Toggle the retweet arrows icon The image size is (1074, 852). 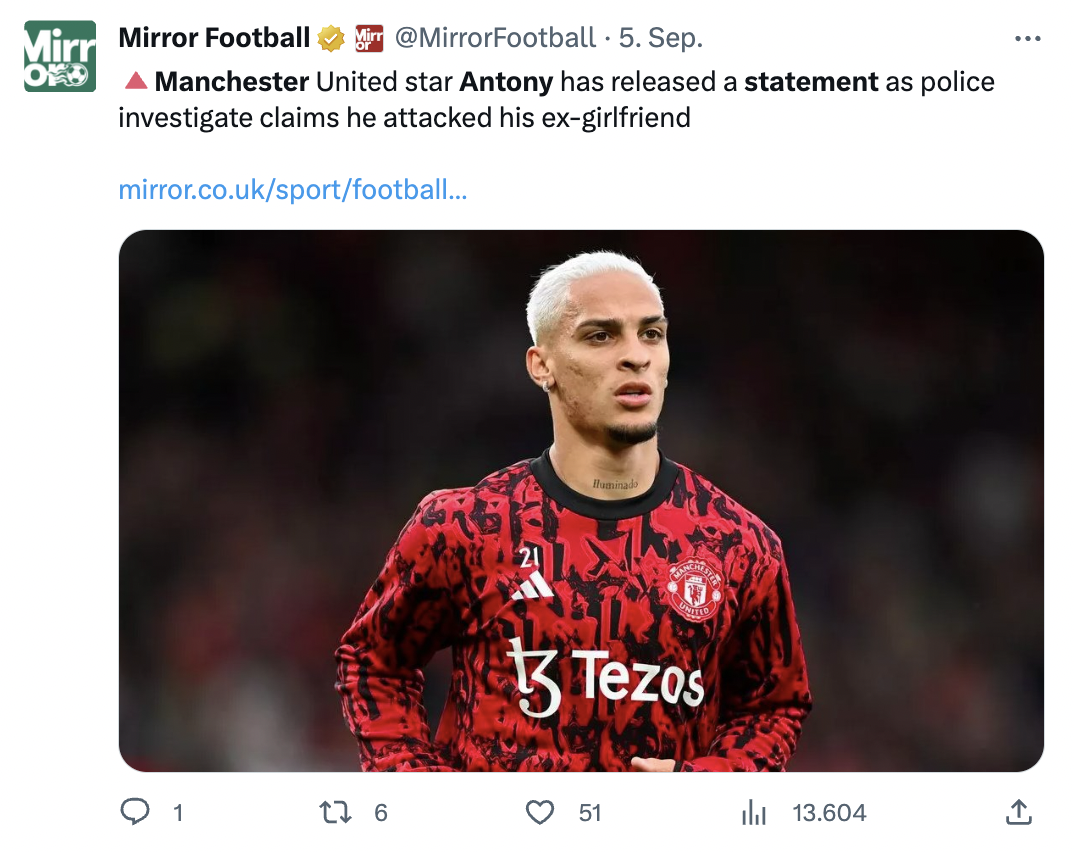[334, 812]
